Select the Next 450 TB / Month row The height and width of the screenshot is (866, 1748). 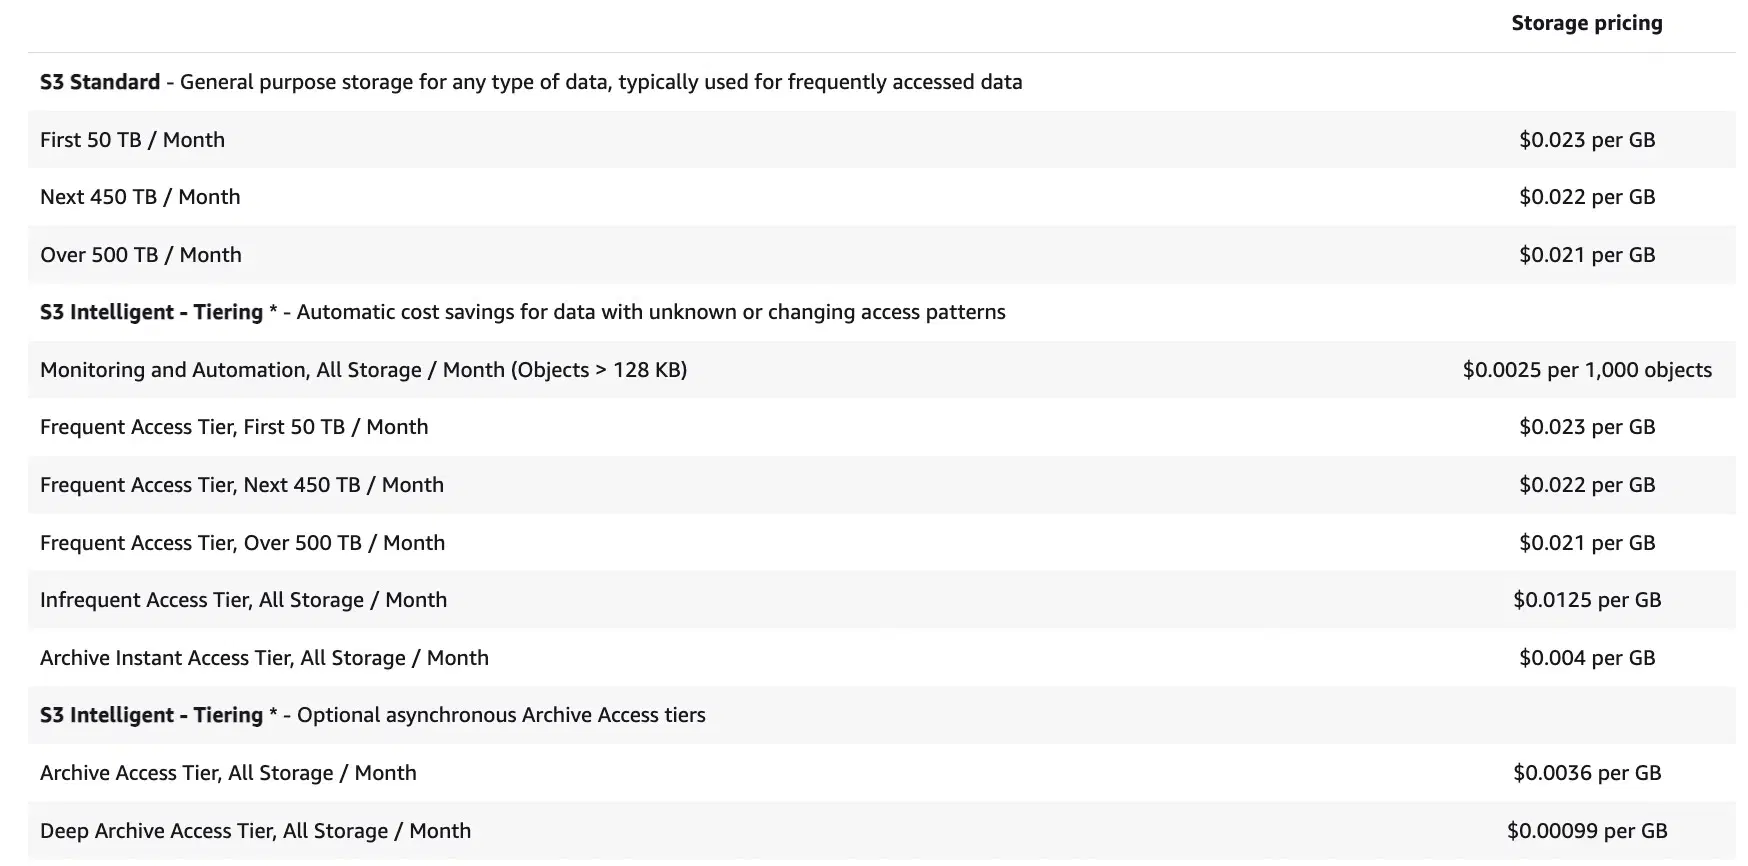coord(140,197)
